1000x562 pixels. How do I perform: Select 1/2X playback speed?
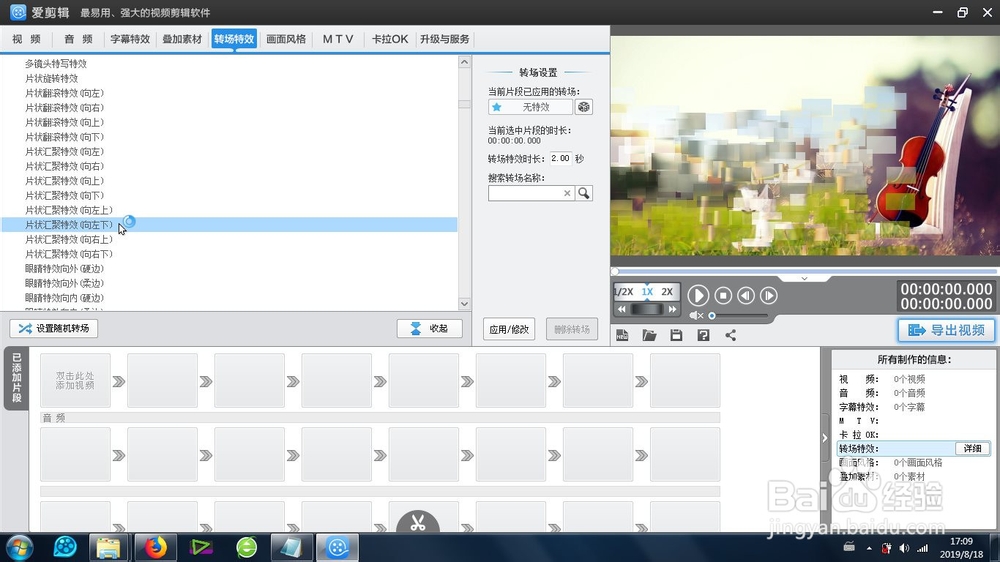click(x=624, y=292)
